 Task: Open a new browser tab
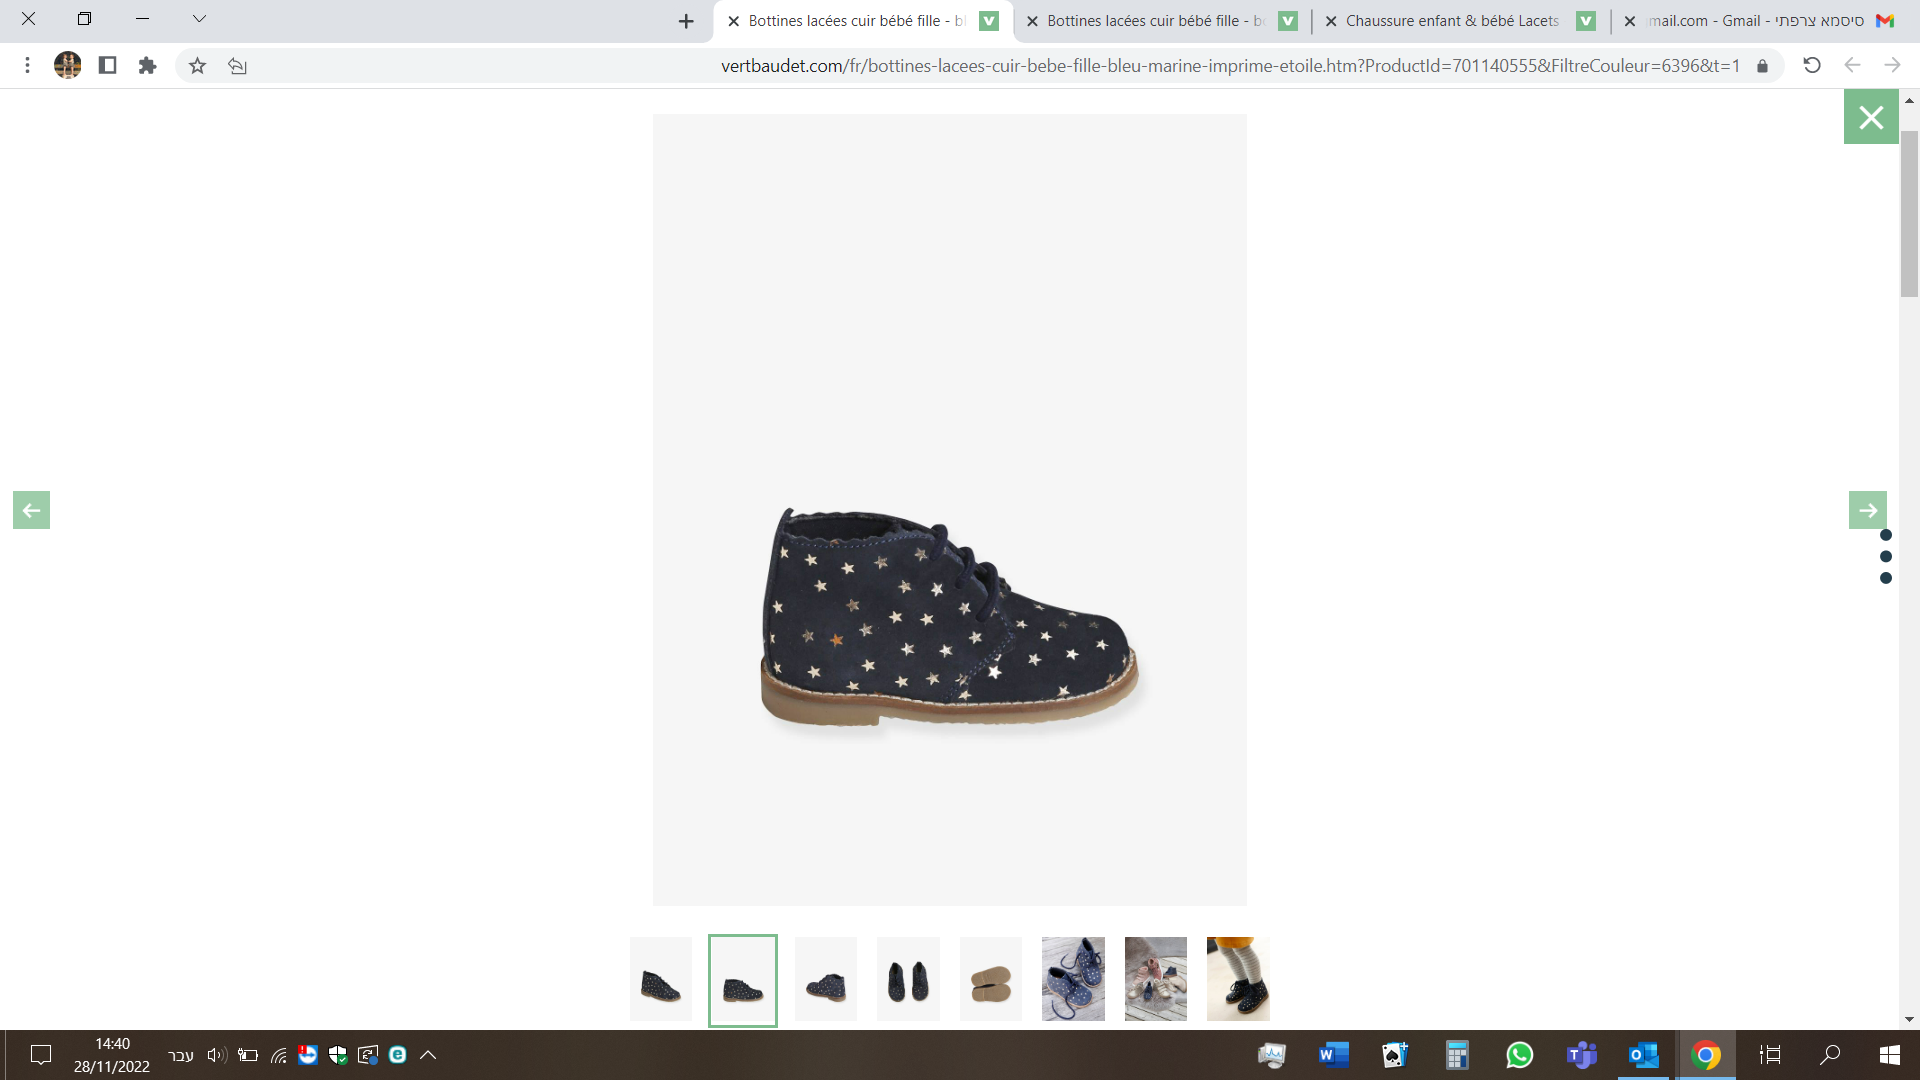pos(686,21)
